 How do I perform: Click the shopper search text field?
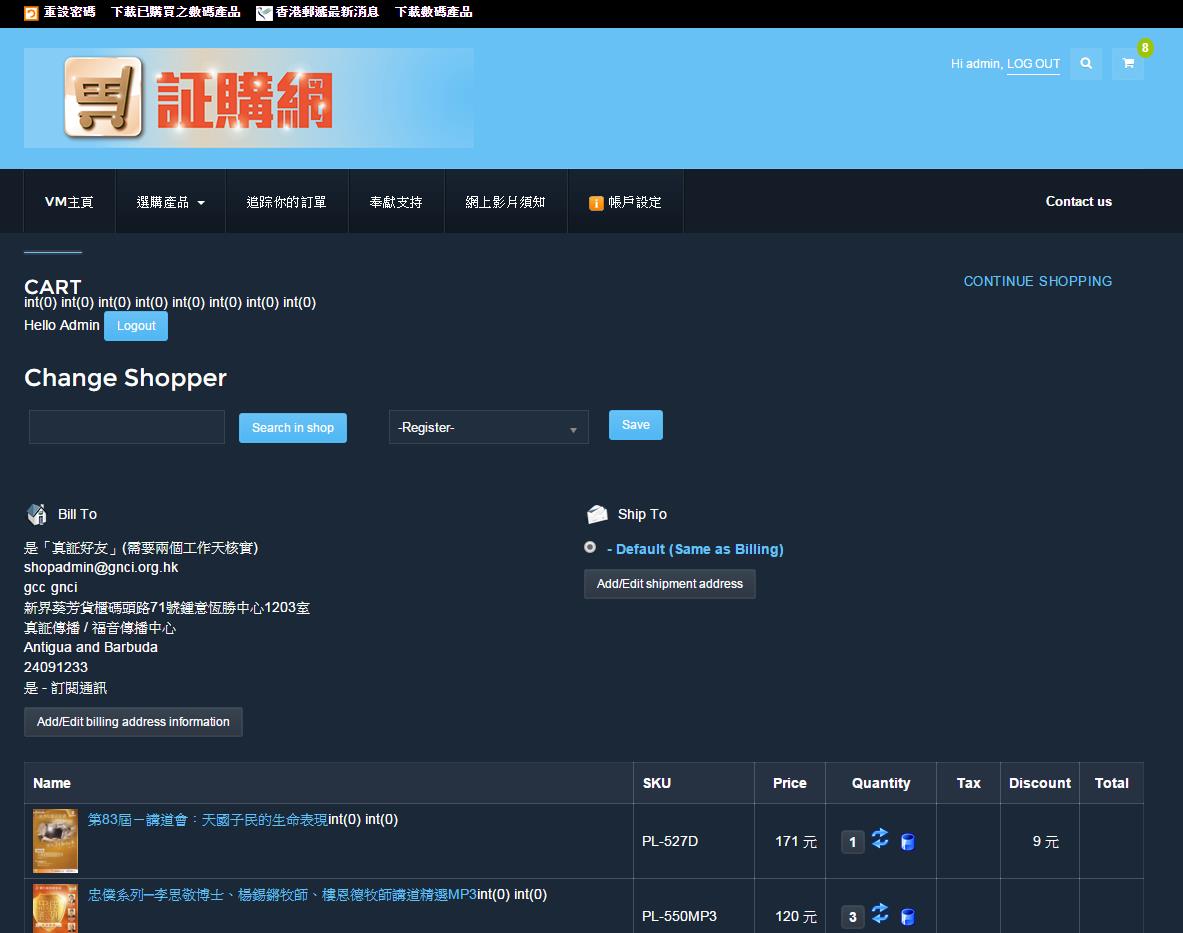point(127,427)
